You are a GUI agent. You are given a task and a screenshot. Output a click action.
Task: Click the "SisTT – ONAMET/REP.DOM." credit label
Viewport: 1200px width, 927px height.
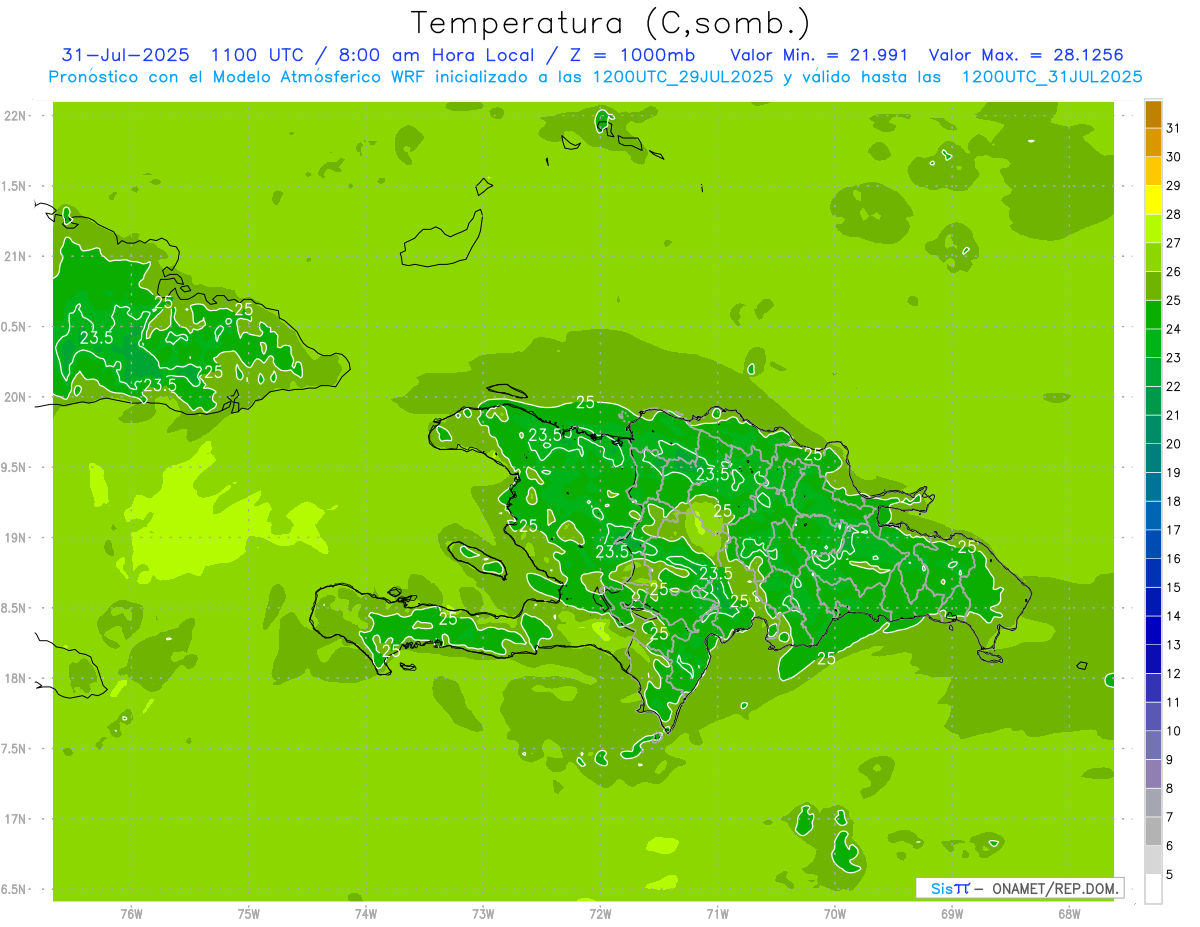click(1019, 888)
